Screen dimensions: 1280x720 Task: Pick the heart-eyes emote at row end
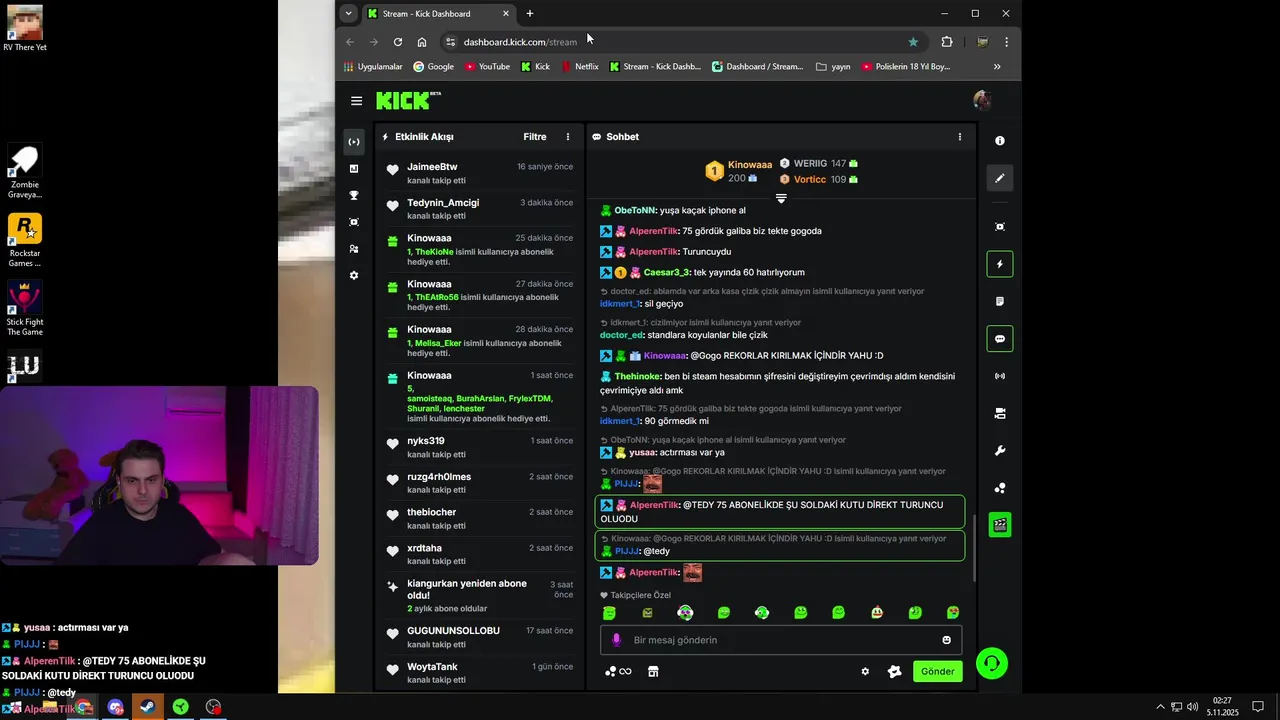[x=953, y=613]
